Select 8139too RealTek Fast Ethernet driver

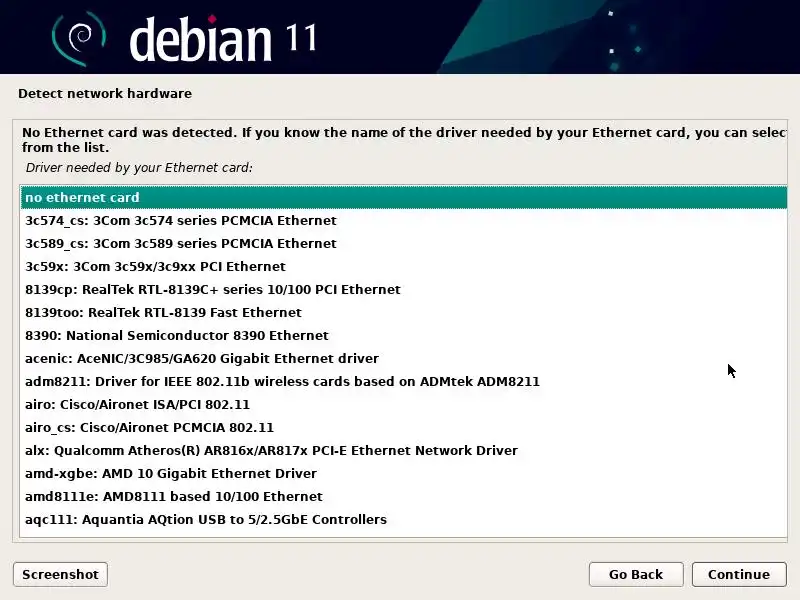coord(404,312)
